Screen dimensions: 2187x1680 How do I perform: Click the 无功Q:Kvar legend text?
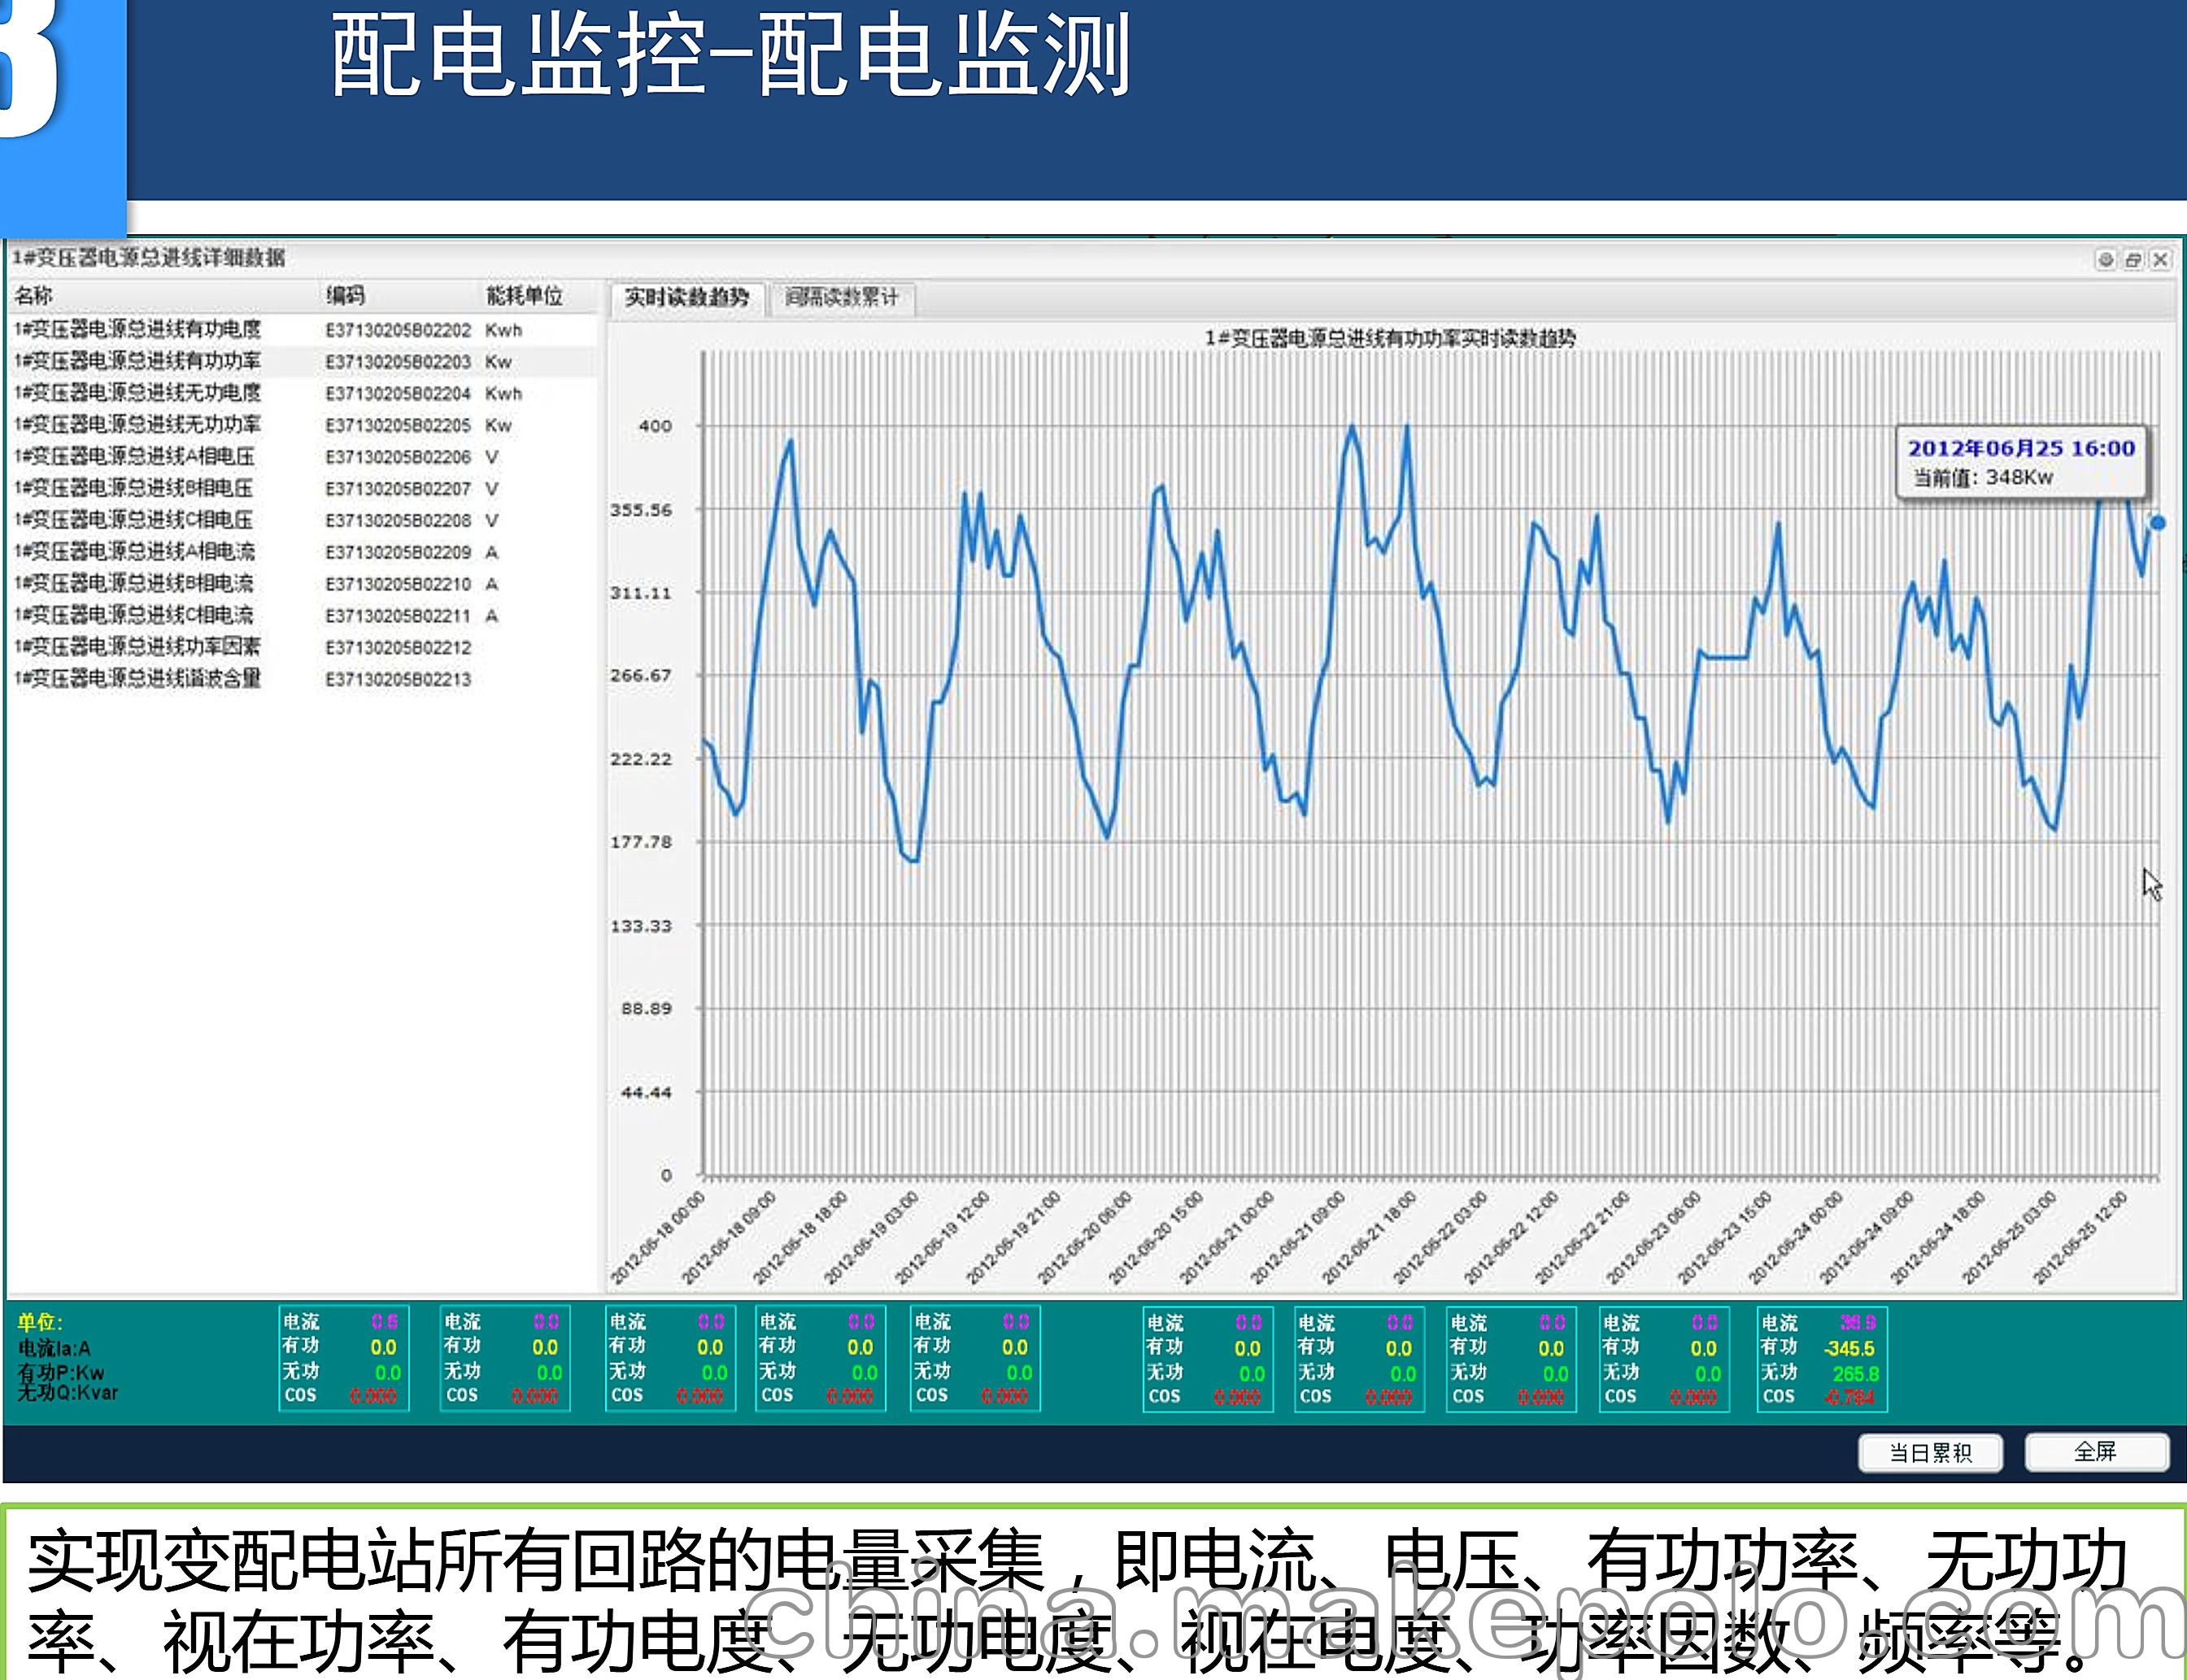[67, 1392]
